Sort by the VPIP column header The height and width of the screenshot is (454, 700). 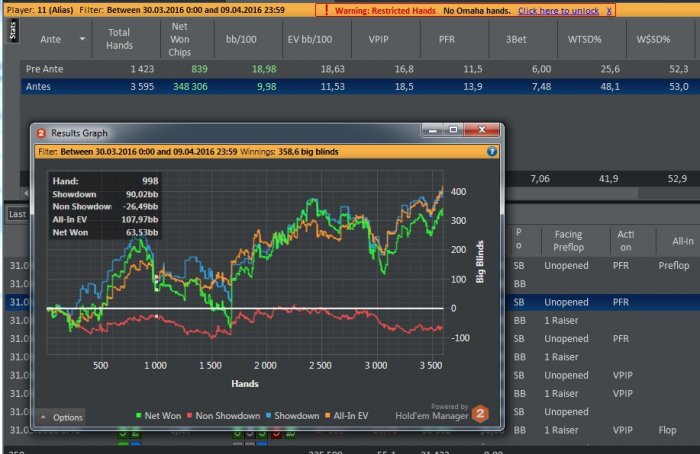pyautogui.click(x=378, y=39)
